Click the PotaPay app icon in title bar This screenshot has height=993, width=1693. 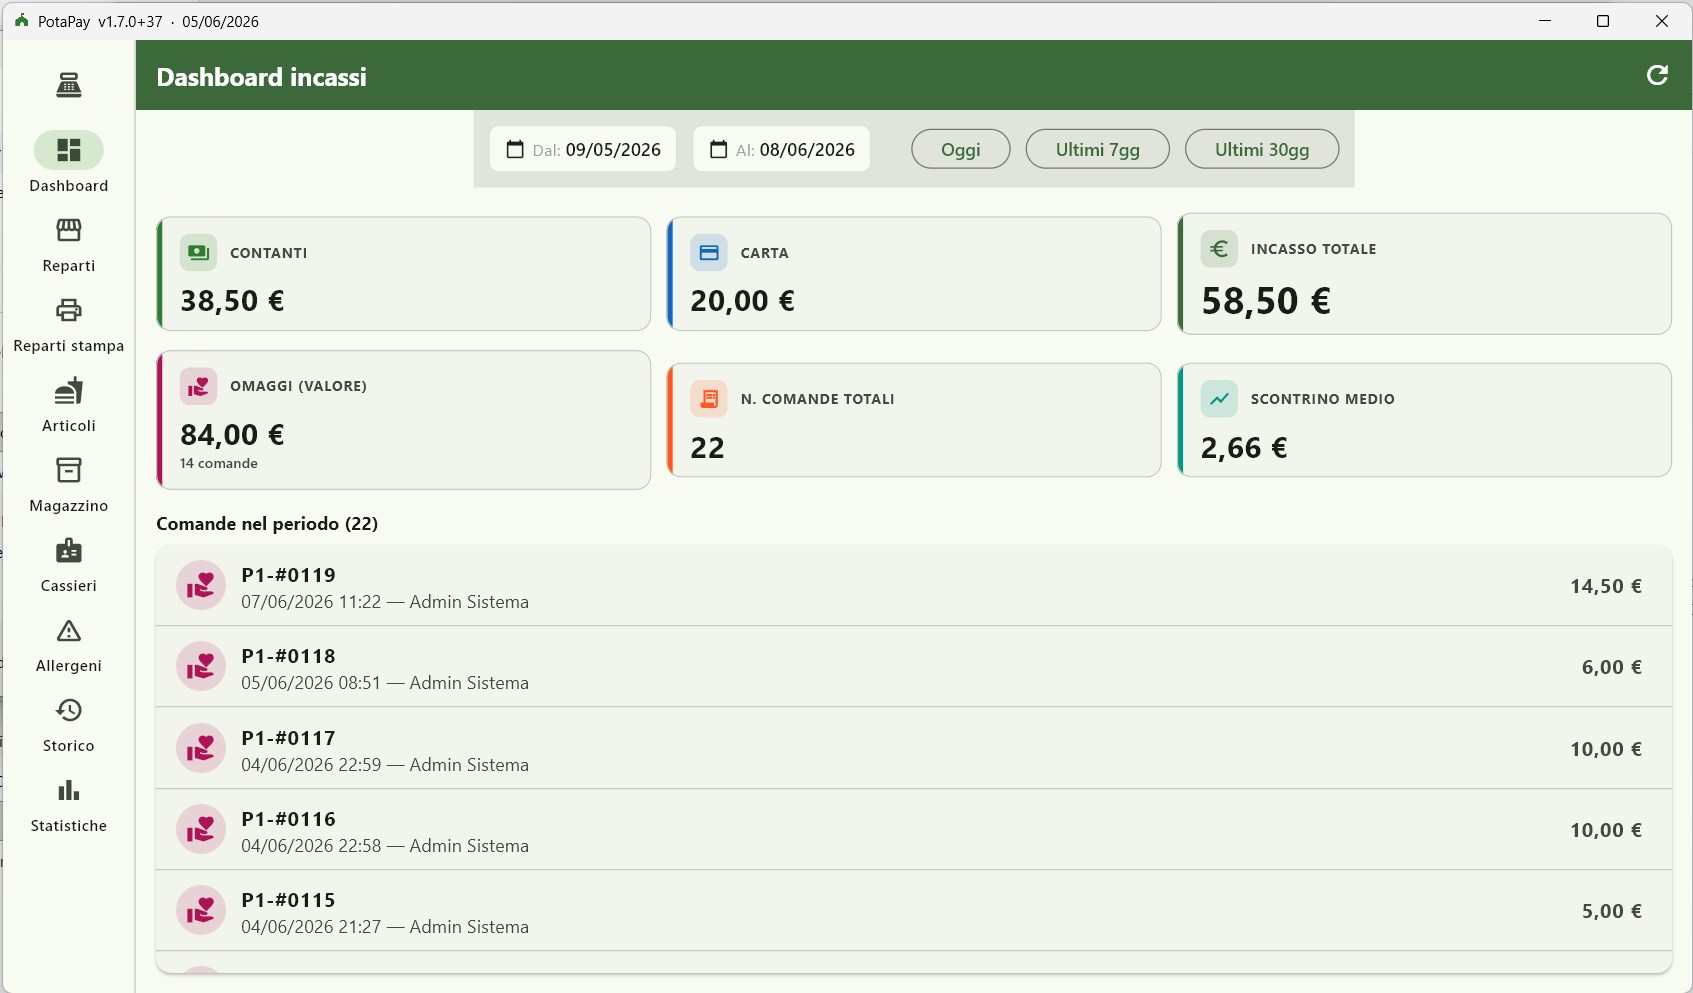tap(21, 20)
